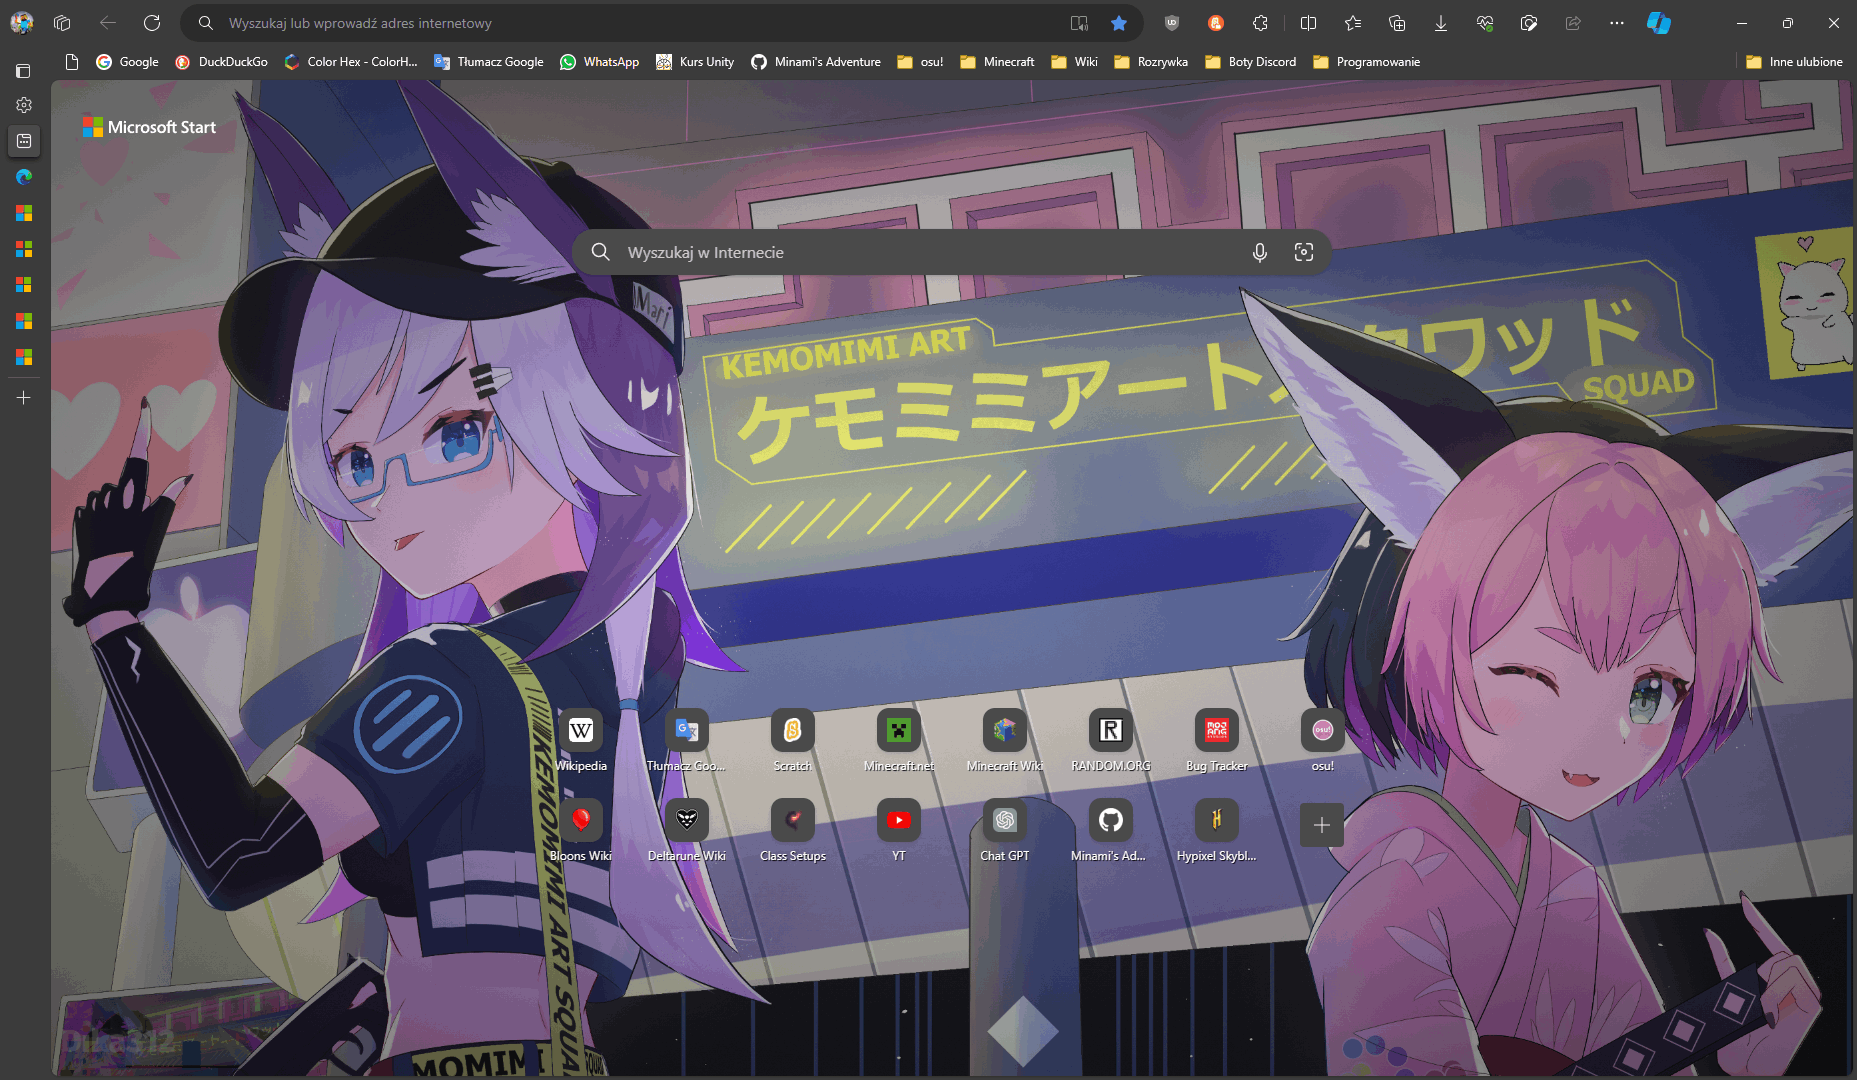
Task: Open the Minecraft.net quick link
Action: 899,741
